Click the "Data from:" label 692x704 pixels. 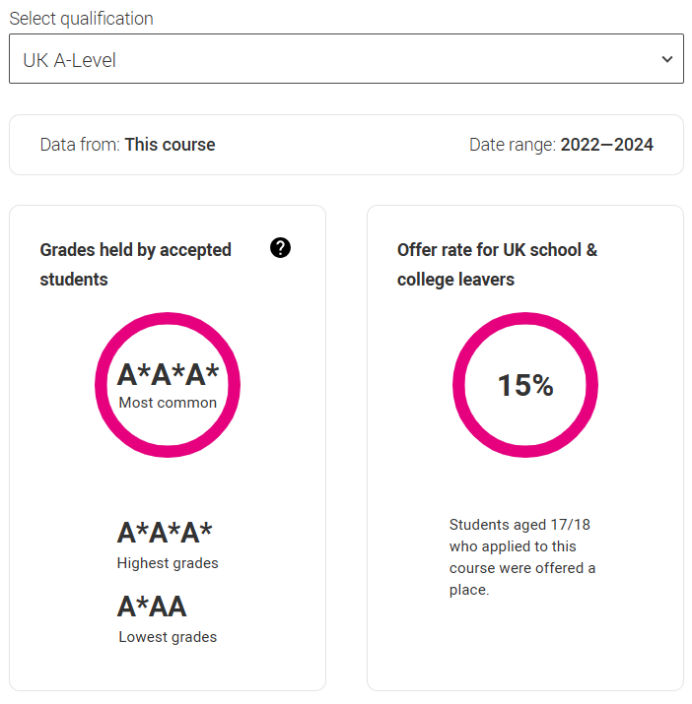80,145
